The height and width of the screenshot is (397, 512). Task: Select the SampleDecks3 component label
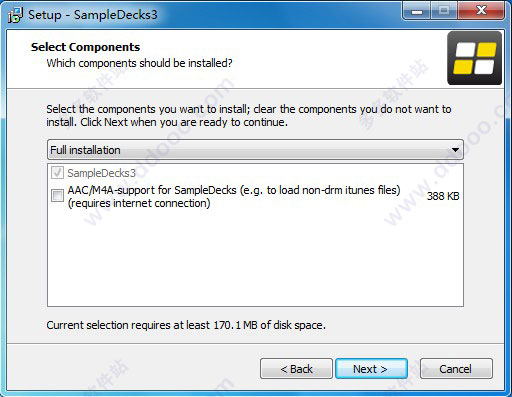[x=102, y=173]
